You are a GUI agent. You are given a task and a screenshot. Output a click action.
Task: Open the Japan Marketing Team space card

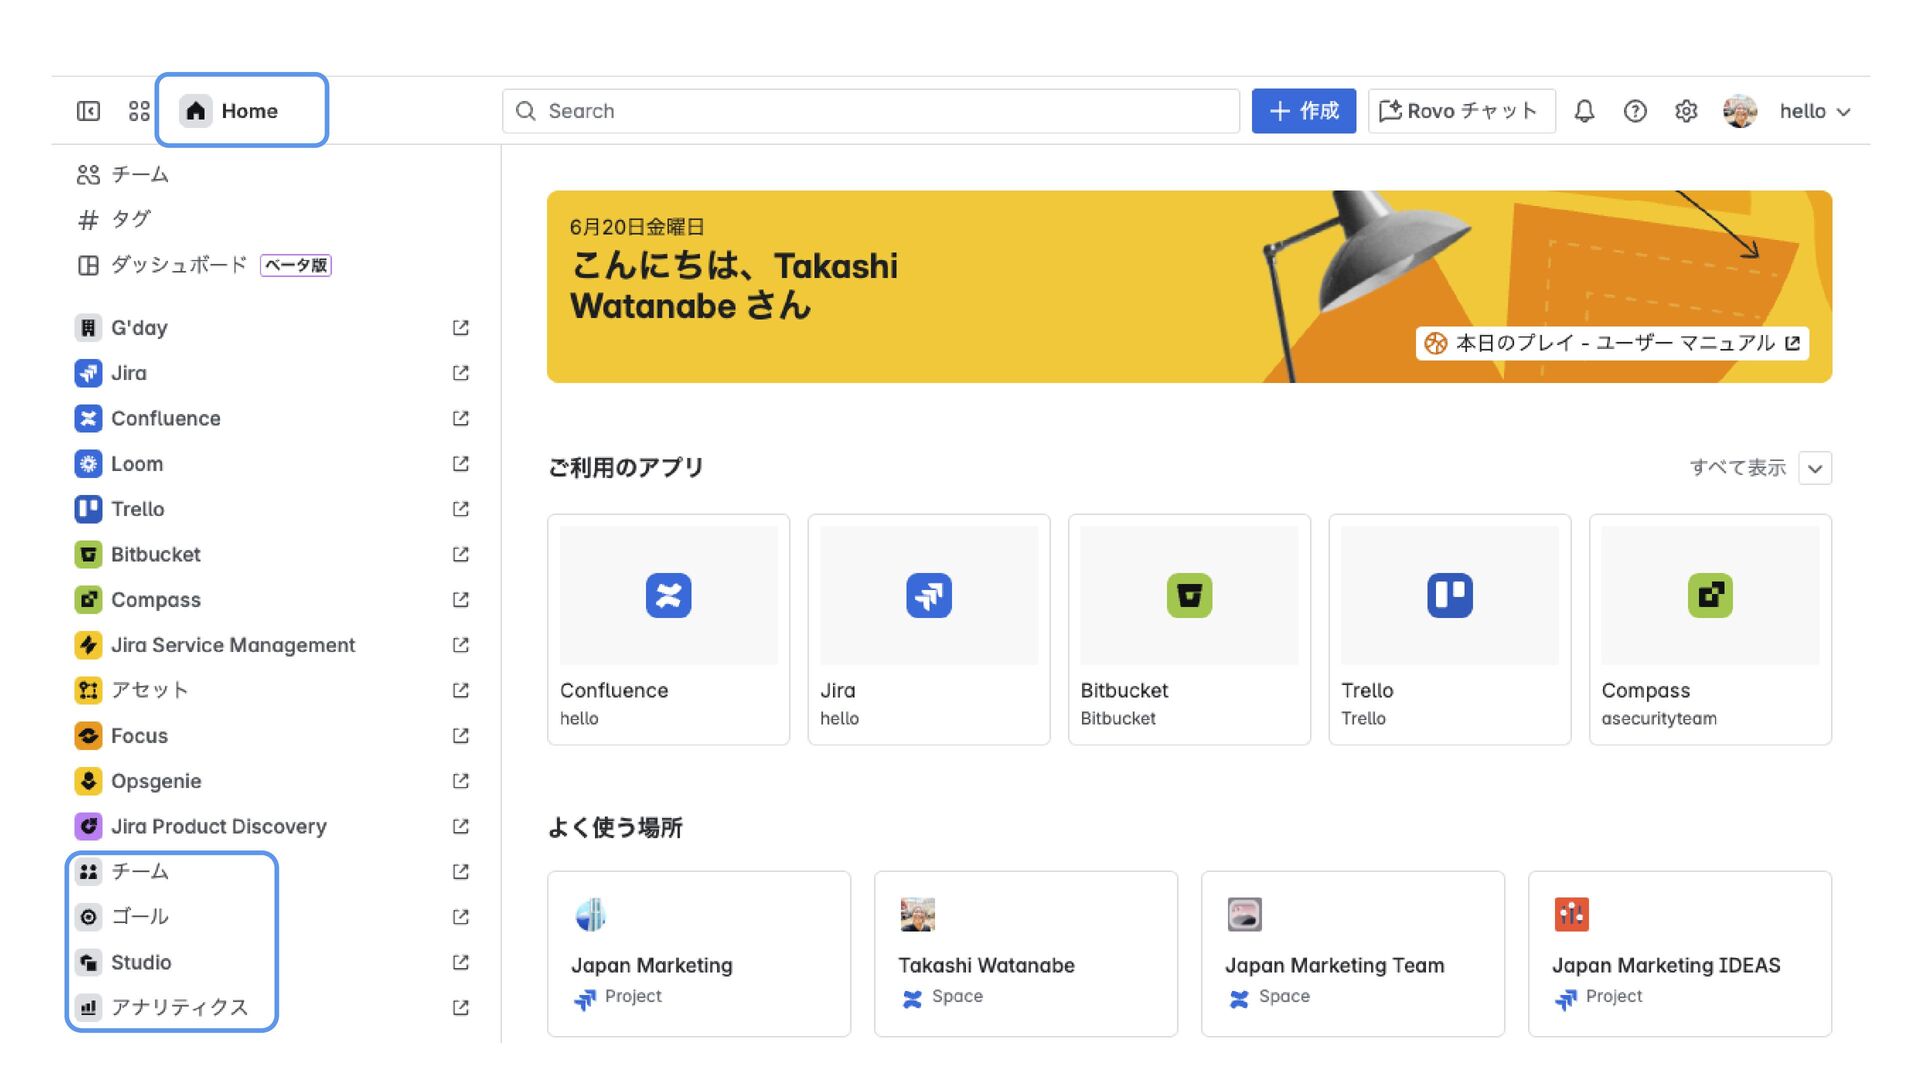coord(1353,954)
